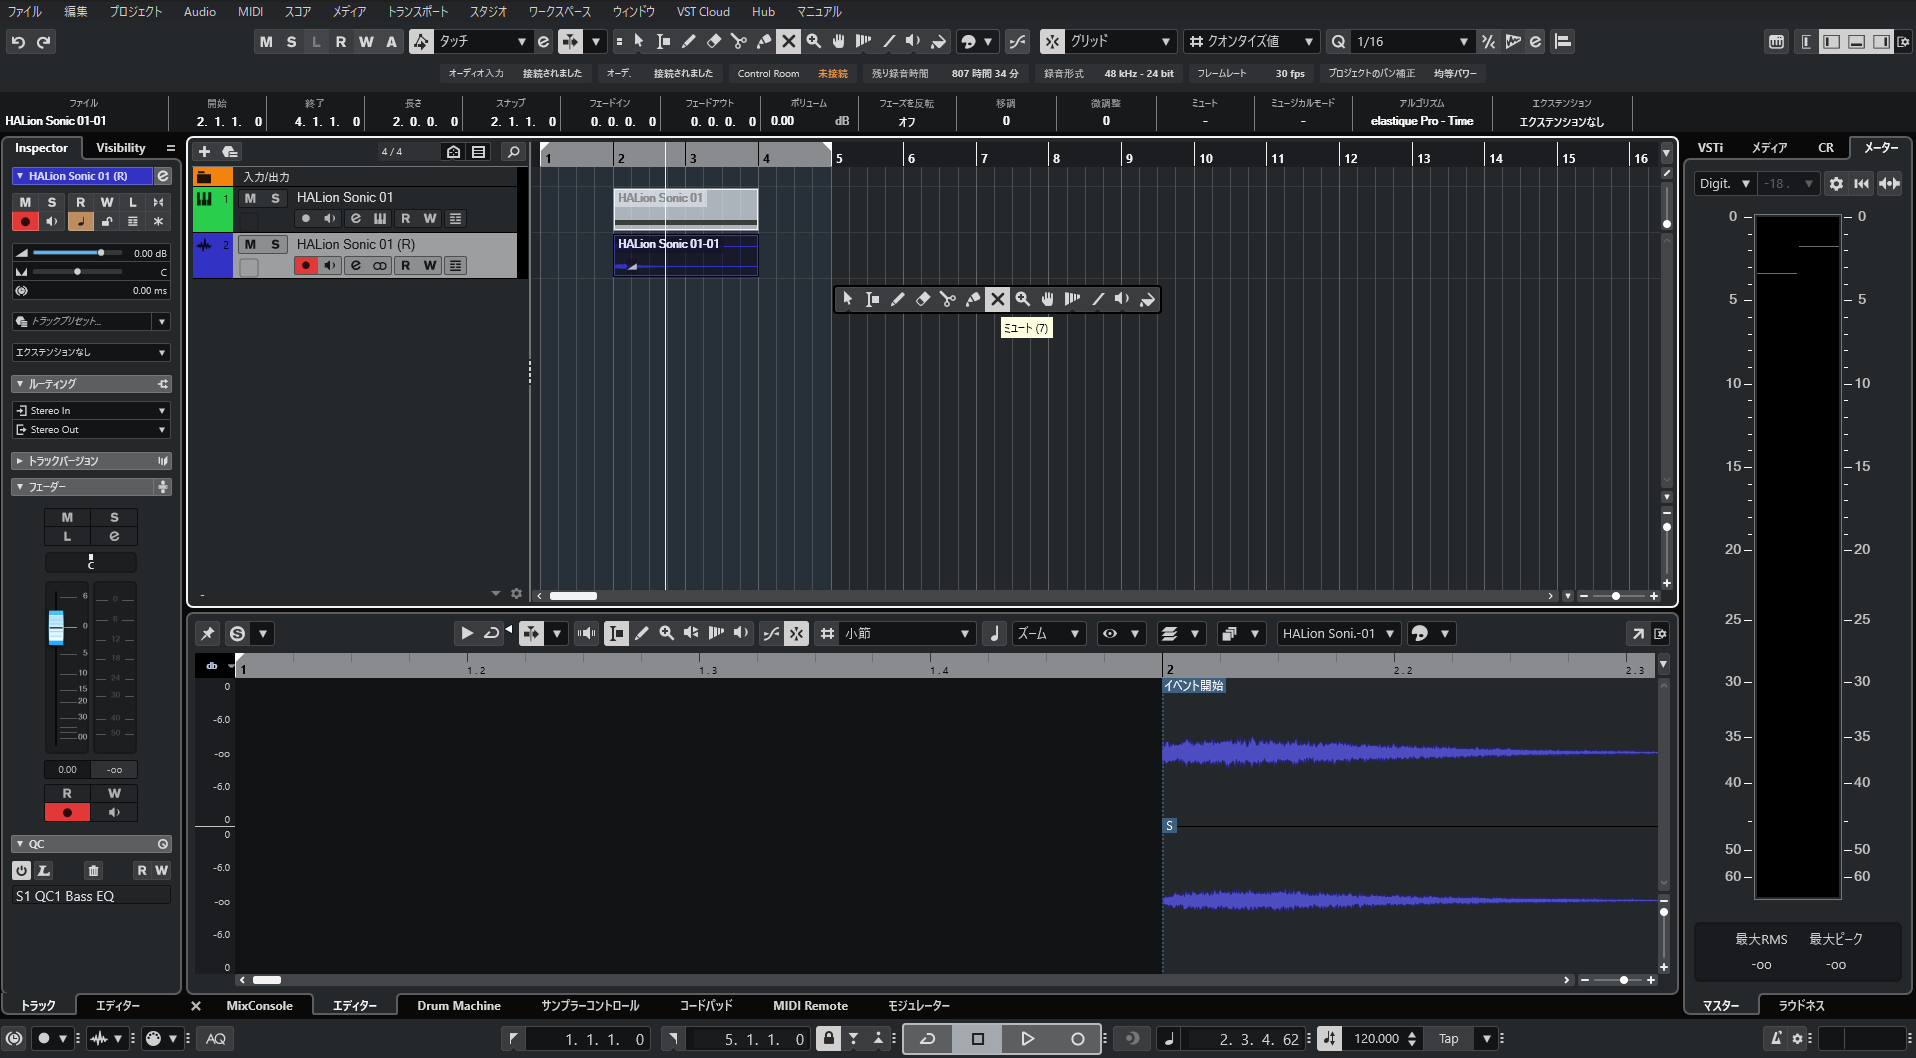The width and height of the screenshot is (1916, 1058).
Task: Click the arrow tool in the floating toolbox
Action: click(x=847, y=299)
